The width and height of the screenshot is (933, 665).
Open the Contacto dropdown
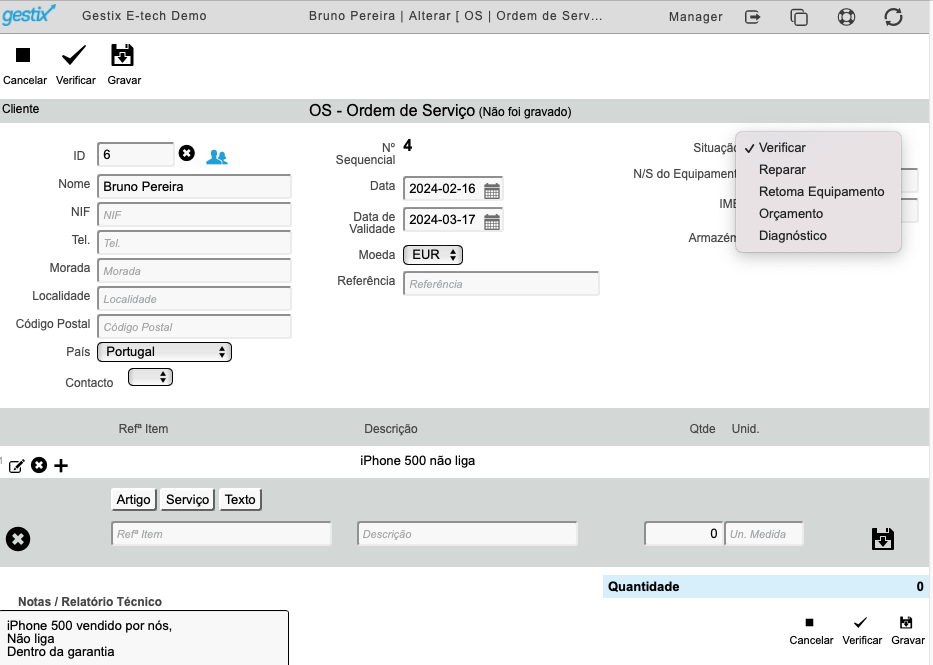[x=151, y=377]
